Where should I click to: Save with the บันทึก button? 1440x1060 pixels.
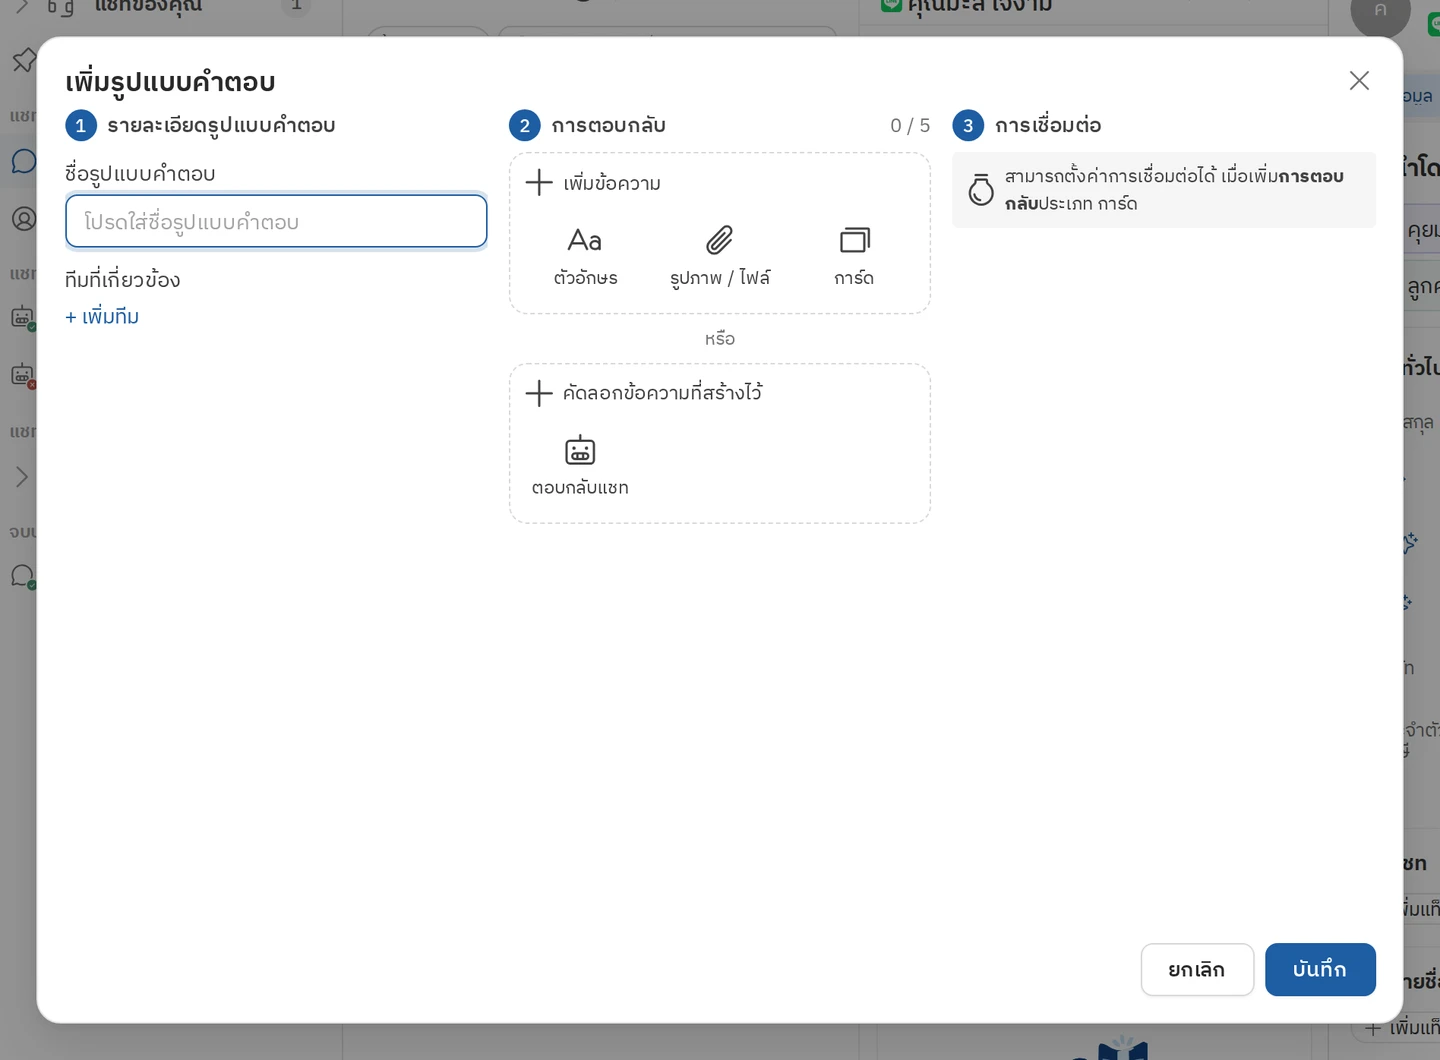1320,969
